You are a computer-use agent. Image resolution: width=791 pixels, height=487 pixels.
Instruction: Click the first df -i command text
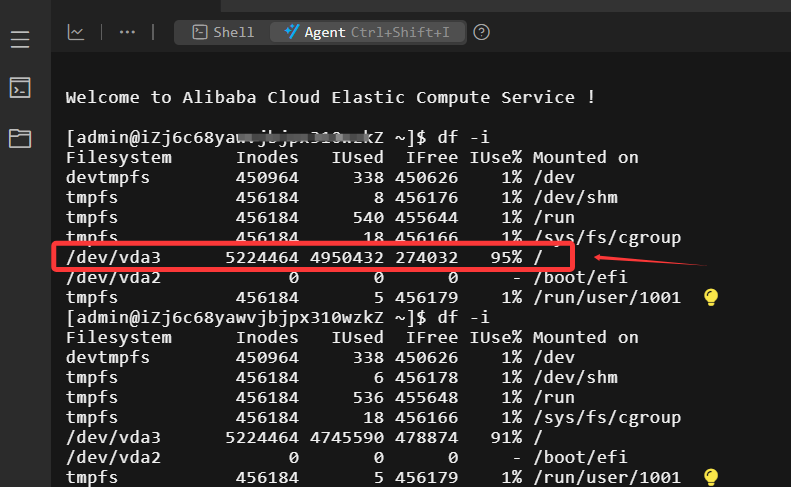464,137
